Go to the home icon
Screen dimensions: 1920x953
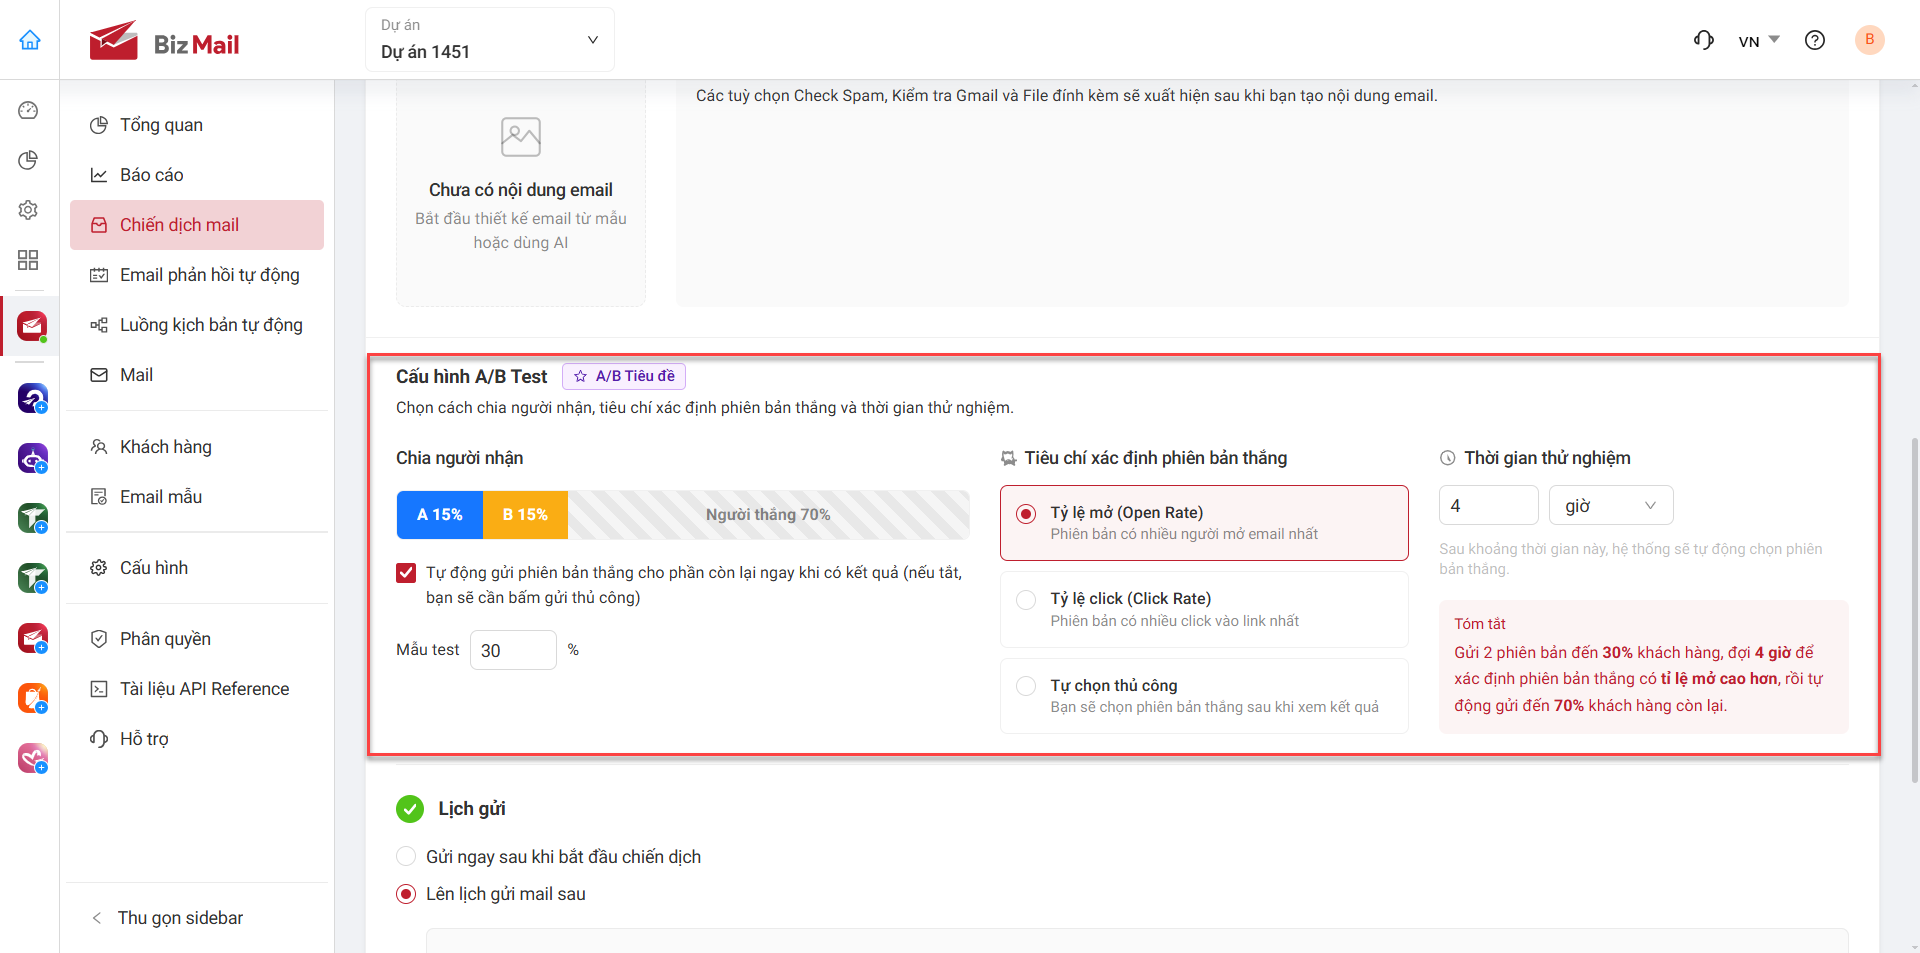coord(30,40)
